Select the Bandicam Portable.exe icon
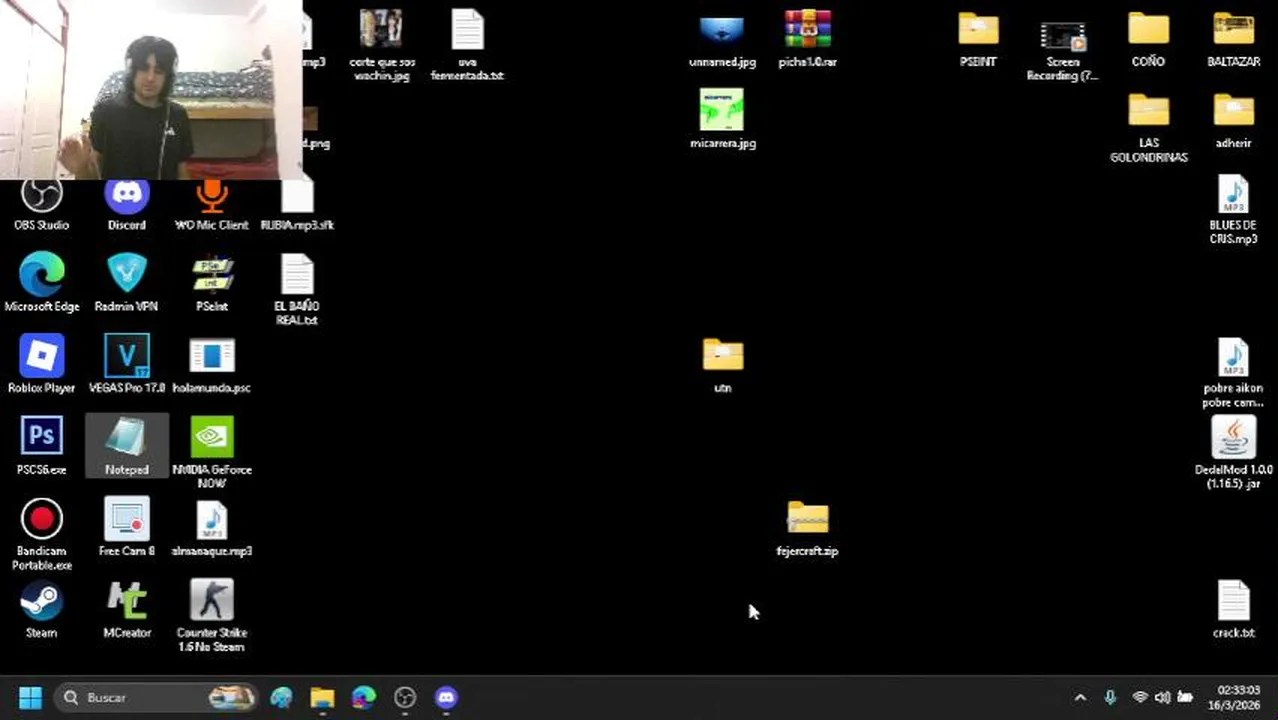 click(x=41, y=535)
